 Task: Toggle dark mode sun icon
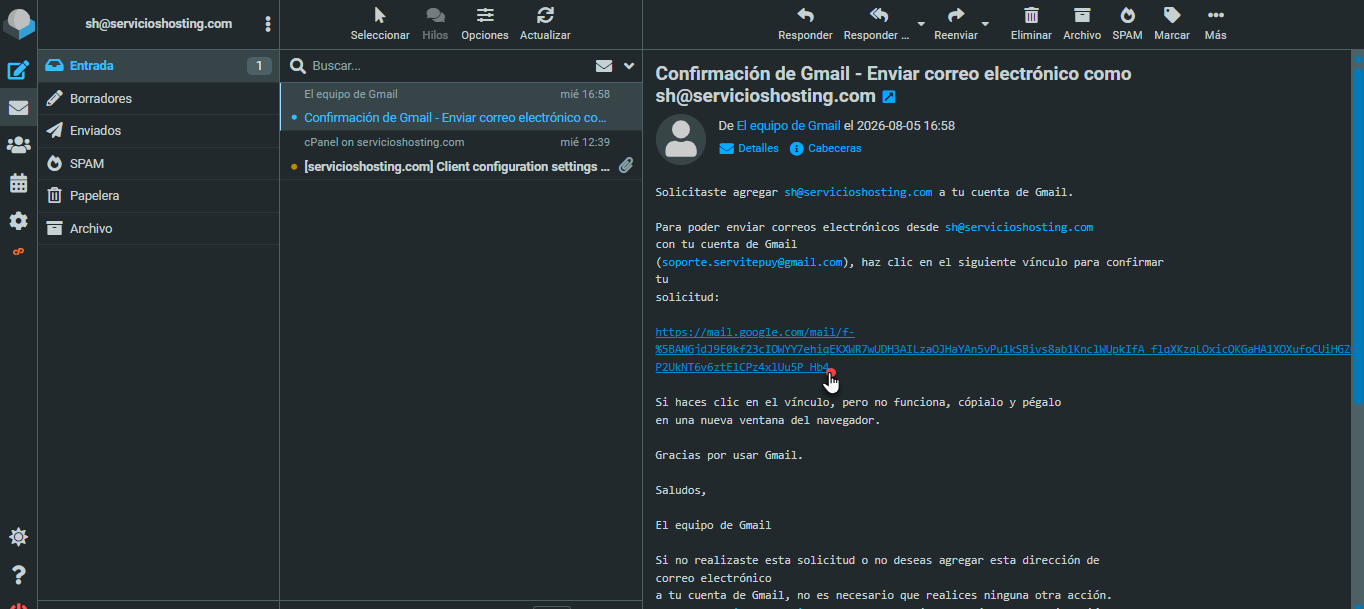(x=18, y=537)
